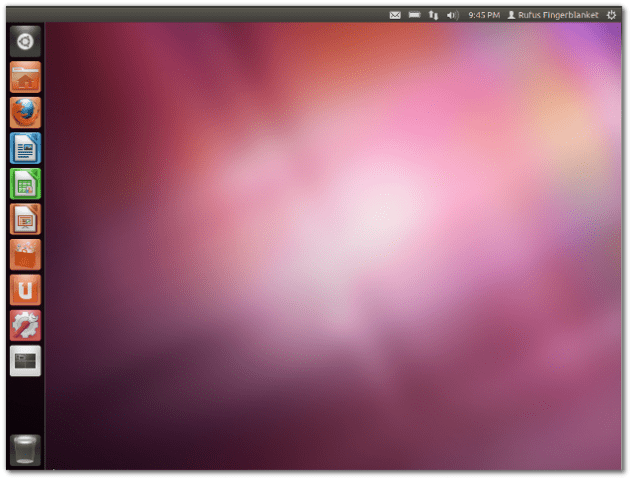Open Ubuntu One app
The image size is (632, 480).
(25, 290)
